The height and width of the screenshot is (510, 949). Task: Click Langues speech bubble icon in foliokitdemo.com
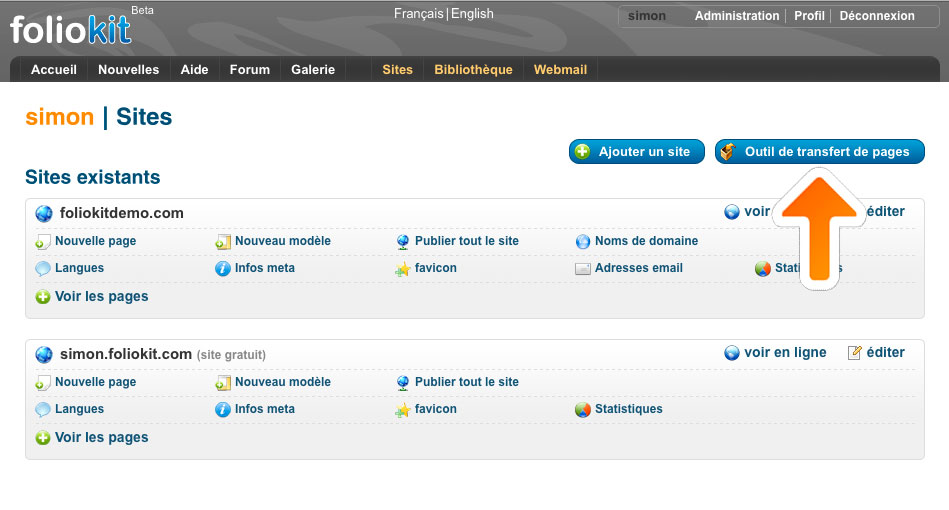(x=42, y=268)
